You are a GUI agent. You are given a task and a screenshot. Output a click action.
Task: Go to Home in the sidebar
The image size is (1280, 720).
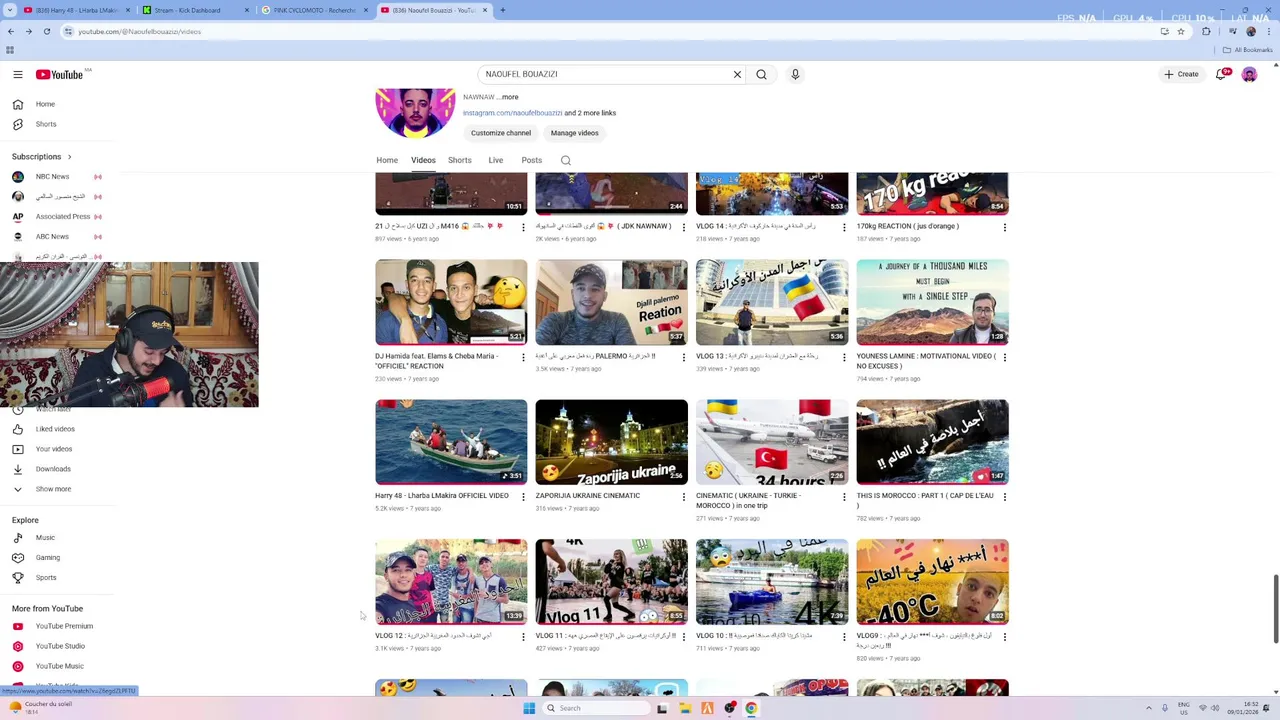45,104
